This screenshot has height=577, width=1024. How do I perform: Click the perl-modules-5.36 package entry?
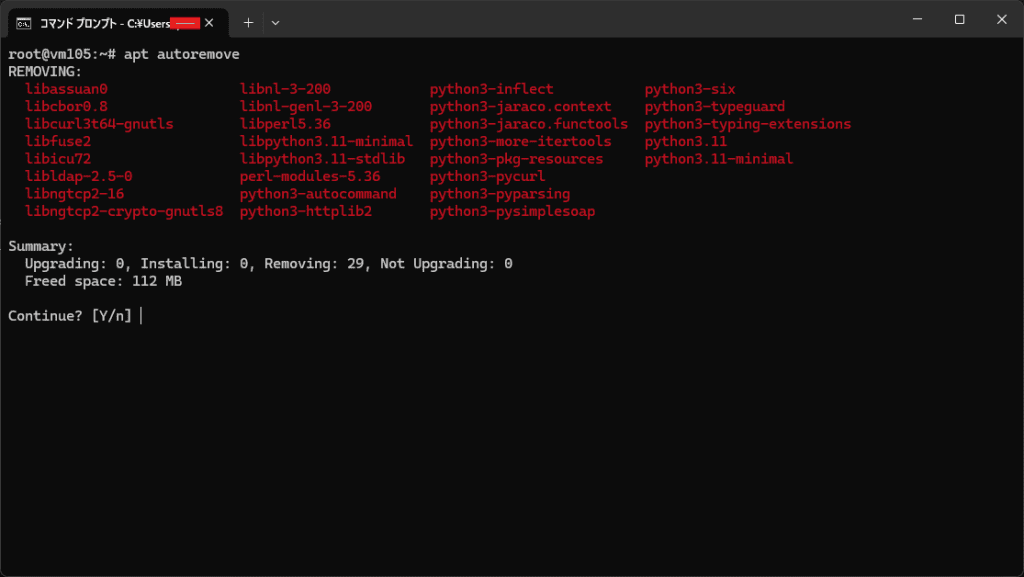point(310,176)
